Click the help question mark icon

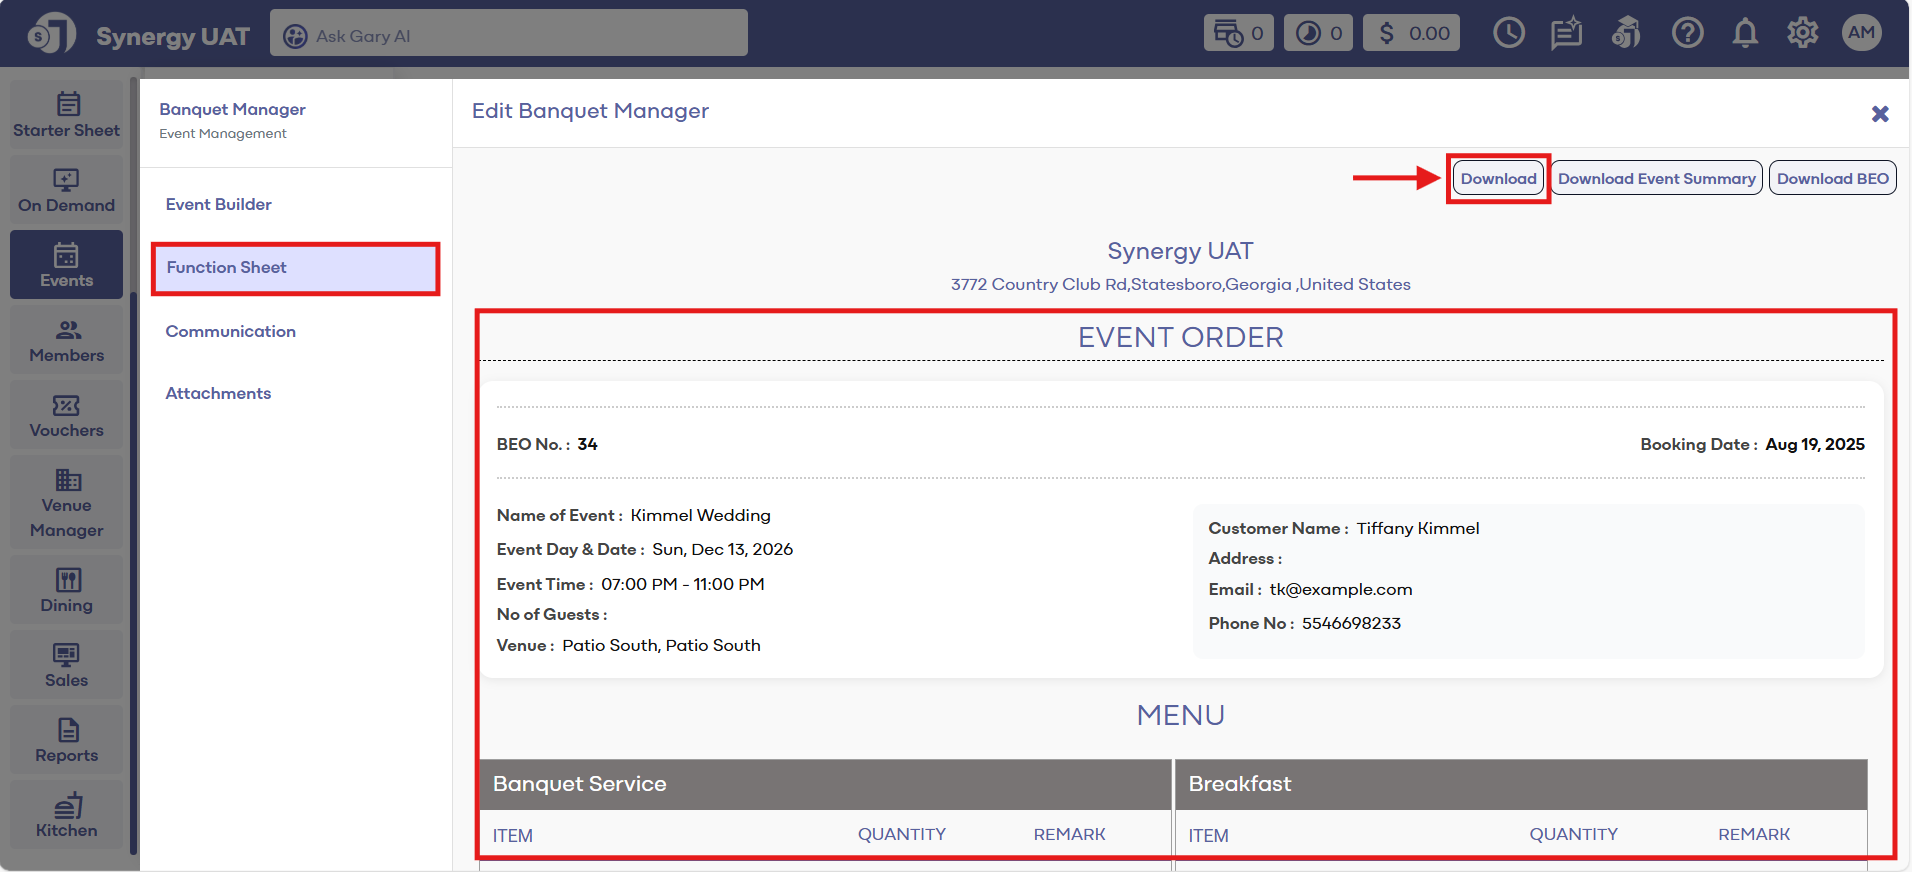1687,34
